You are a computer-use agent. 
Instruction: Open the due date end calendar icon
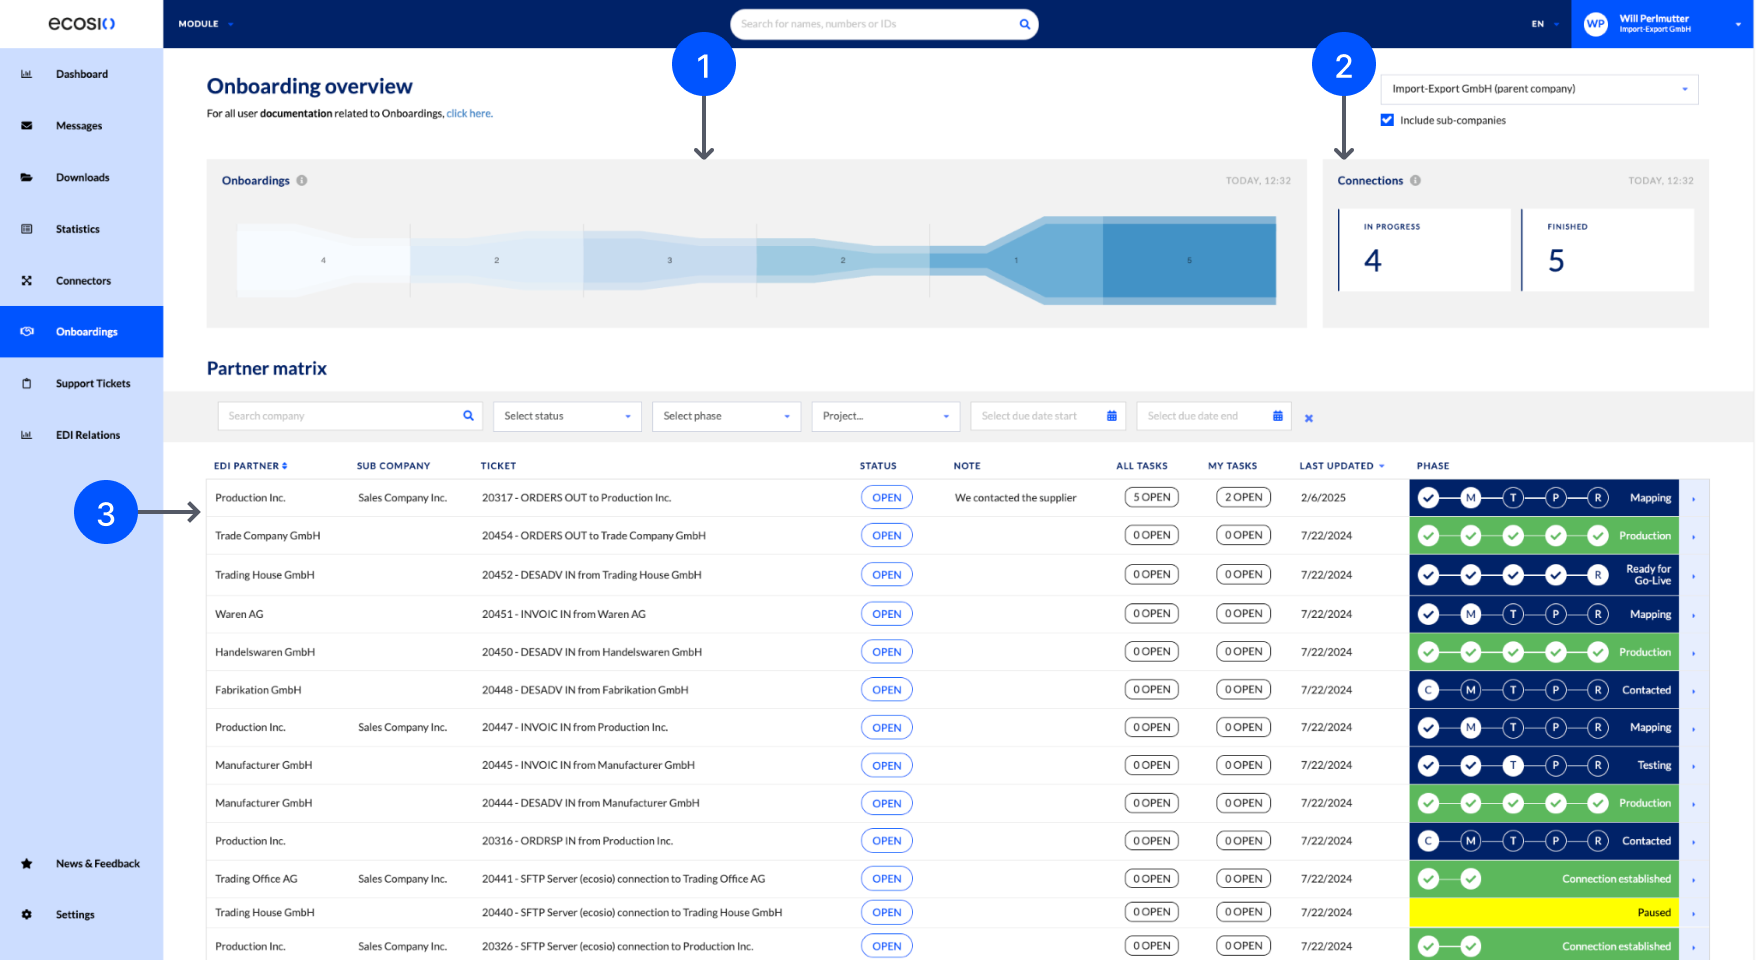[x=1278, y=416]
